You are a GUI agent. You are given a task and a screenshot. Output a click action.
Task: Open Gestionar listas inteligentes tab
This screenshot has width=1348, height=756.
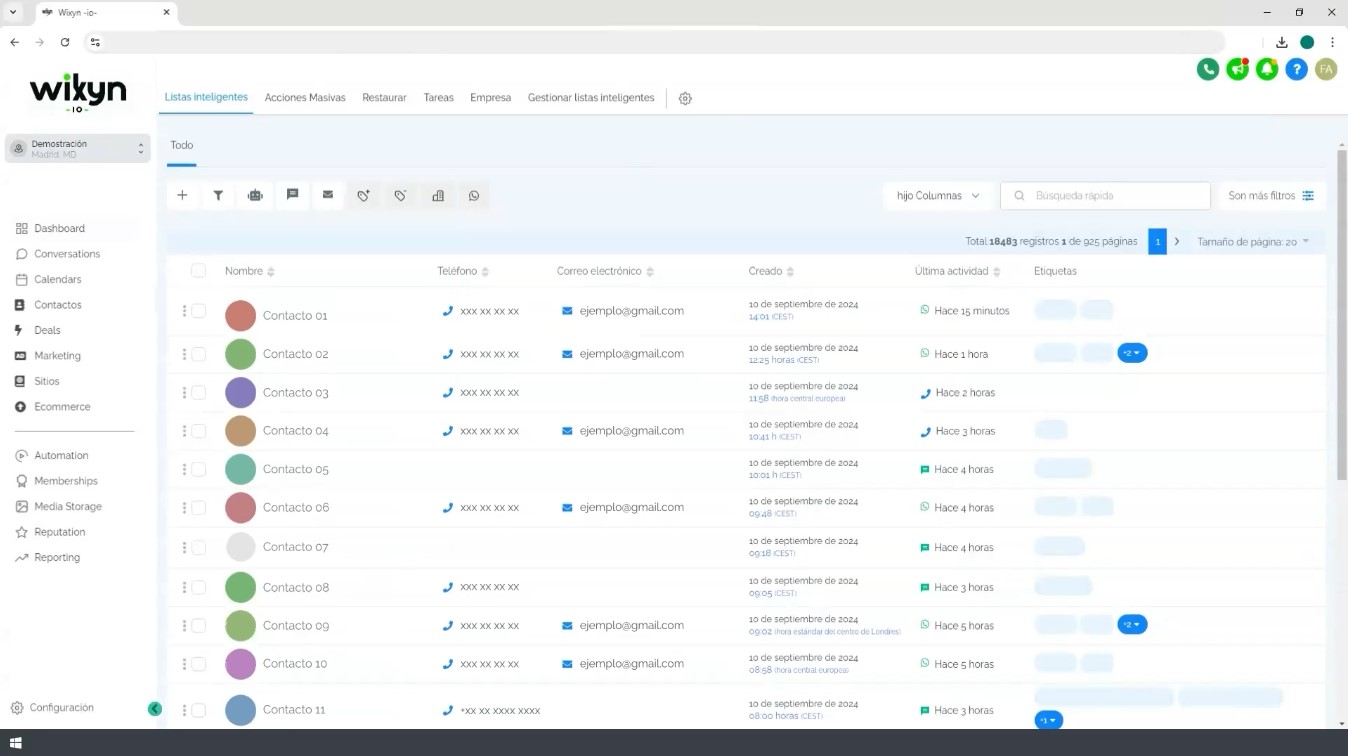click(x=591, y=98)
